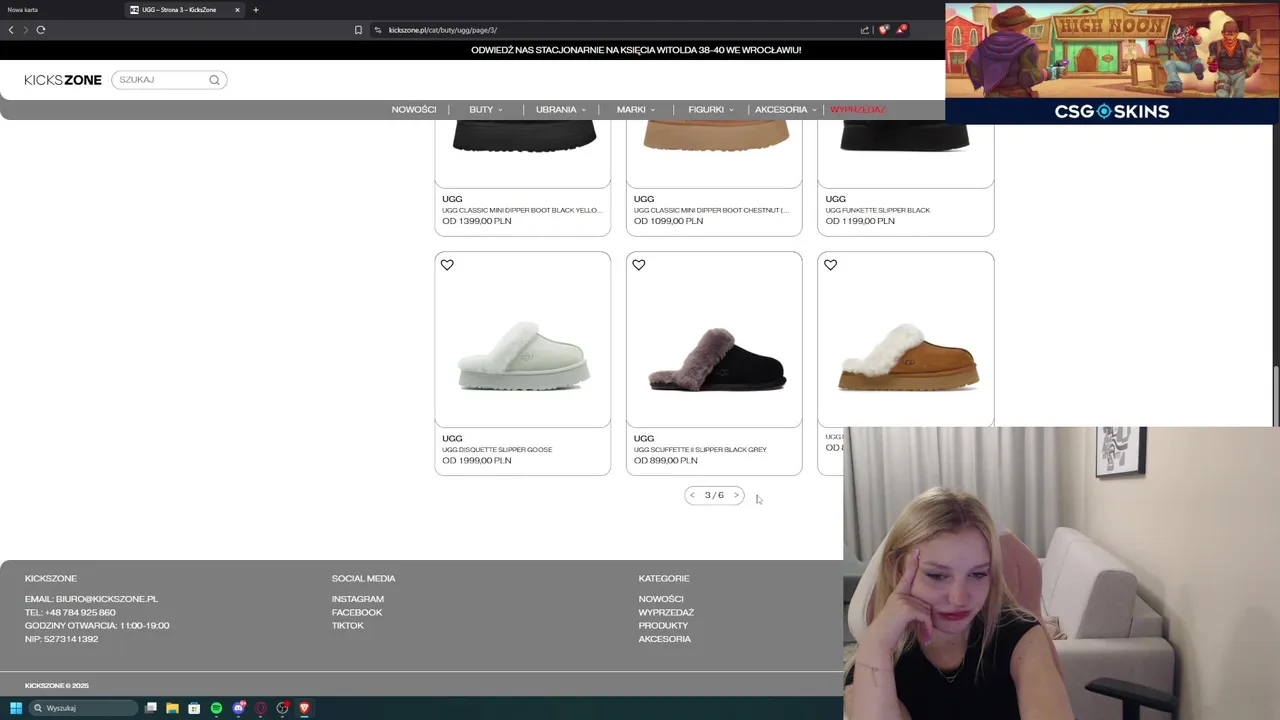
Task: Click the OD 1399,00 PLN price
Action: [x=477, y=221]
